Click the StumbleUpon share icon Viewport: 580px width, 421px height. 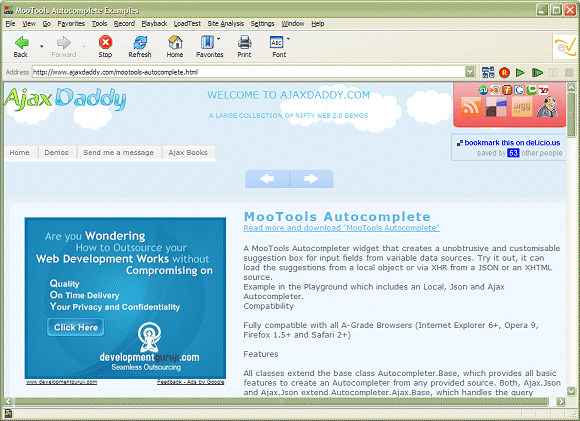pos(483,90)
